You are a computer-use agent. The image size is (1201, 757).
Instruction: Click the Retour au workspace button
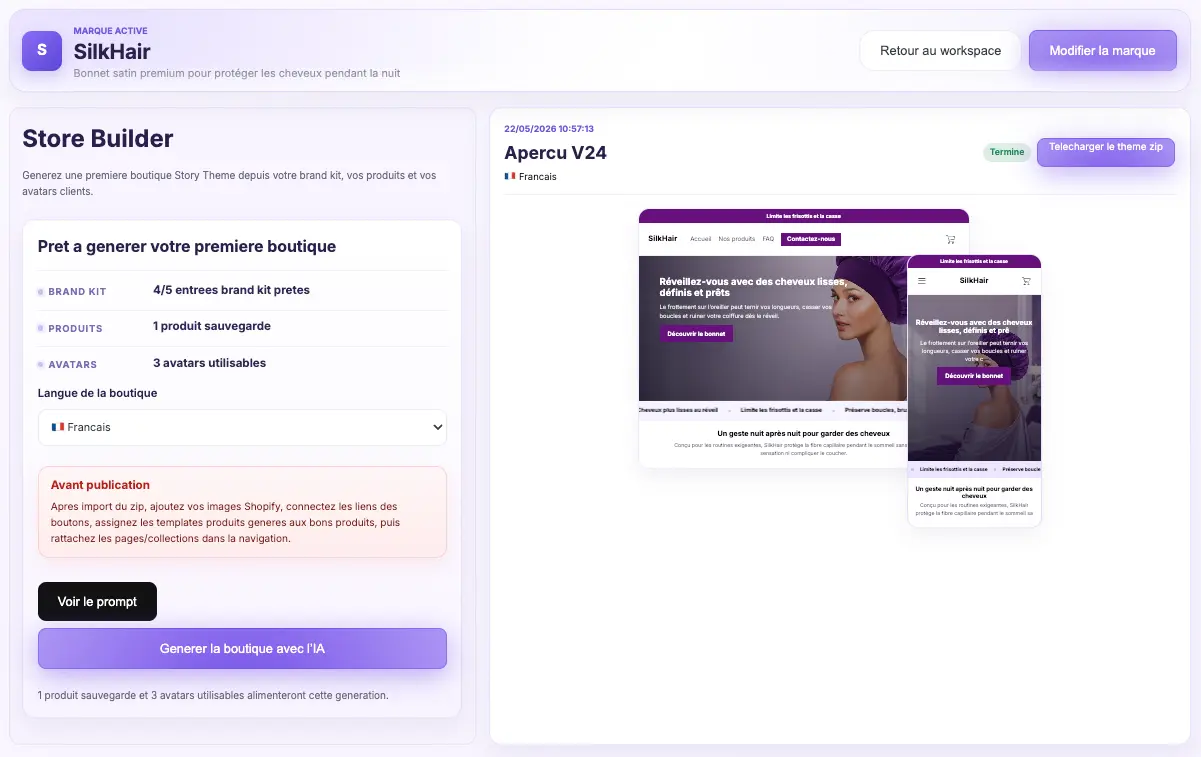[x=940, y=50]
